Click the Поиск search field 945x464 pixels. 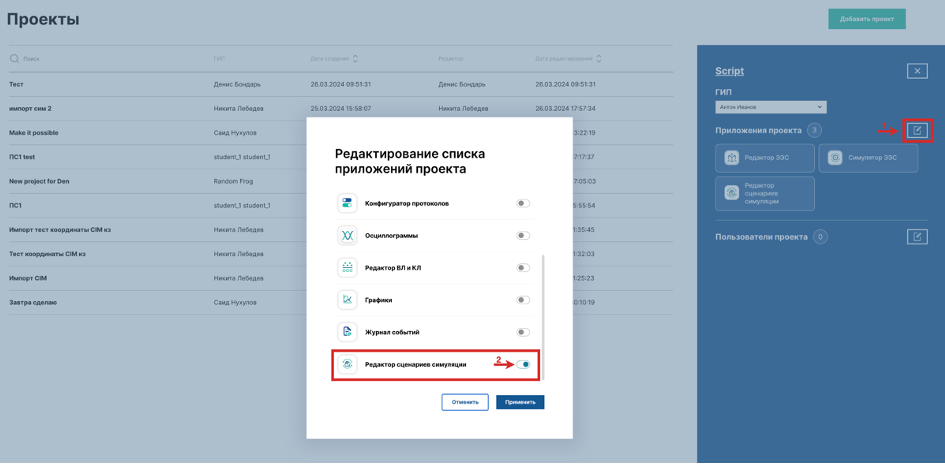point(100,59)
